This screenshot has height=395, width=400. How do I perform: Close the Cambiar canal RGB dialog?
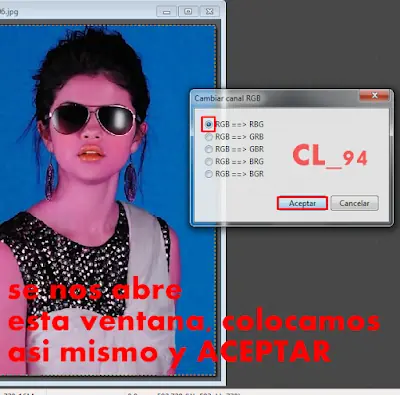[x=374, y=96]
